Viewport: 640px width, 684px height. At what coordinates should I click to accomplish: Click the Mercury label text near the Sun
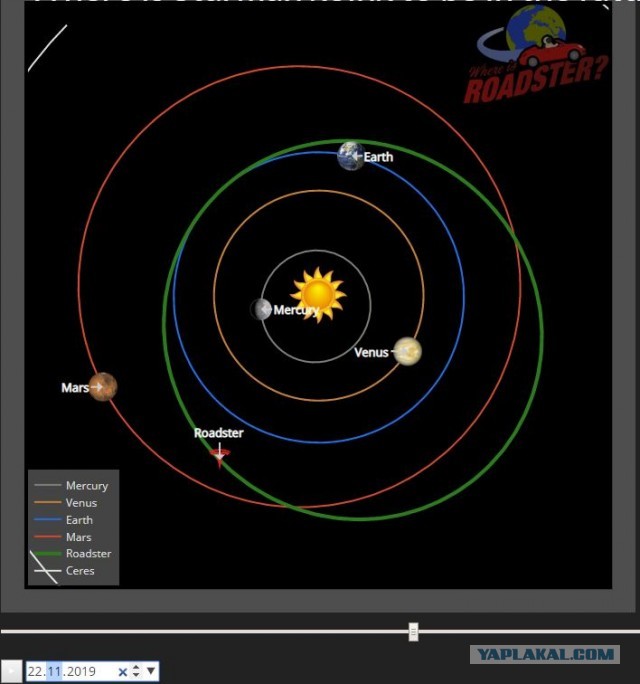296,310
